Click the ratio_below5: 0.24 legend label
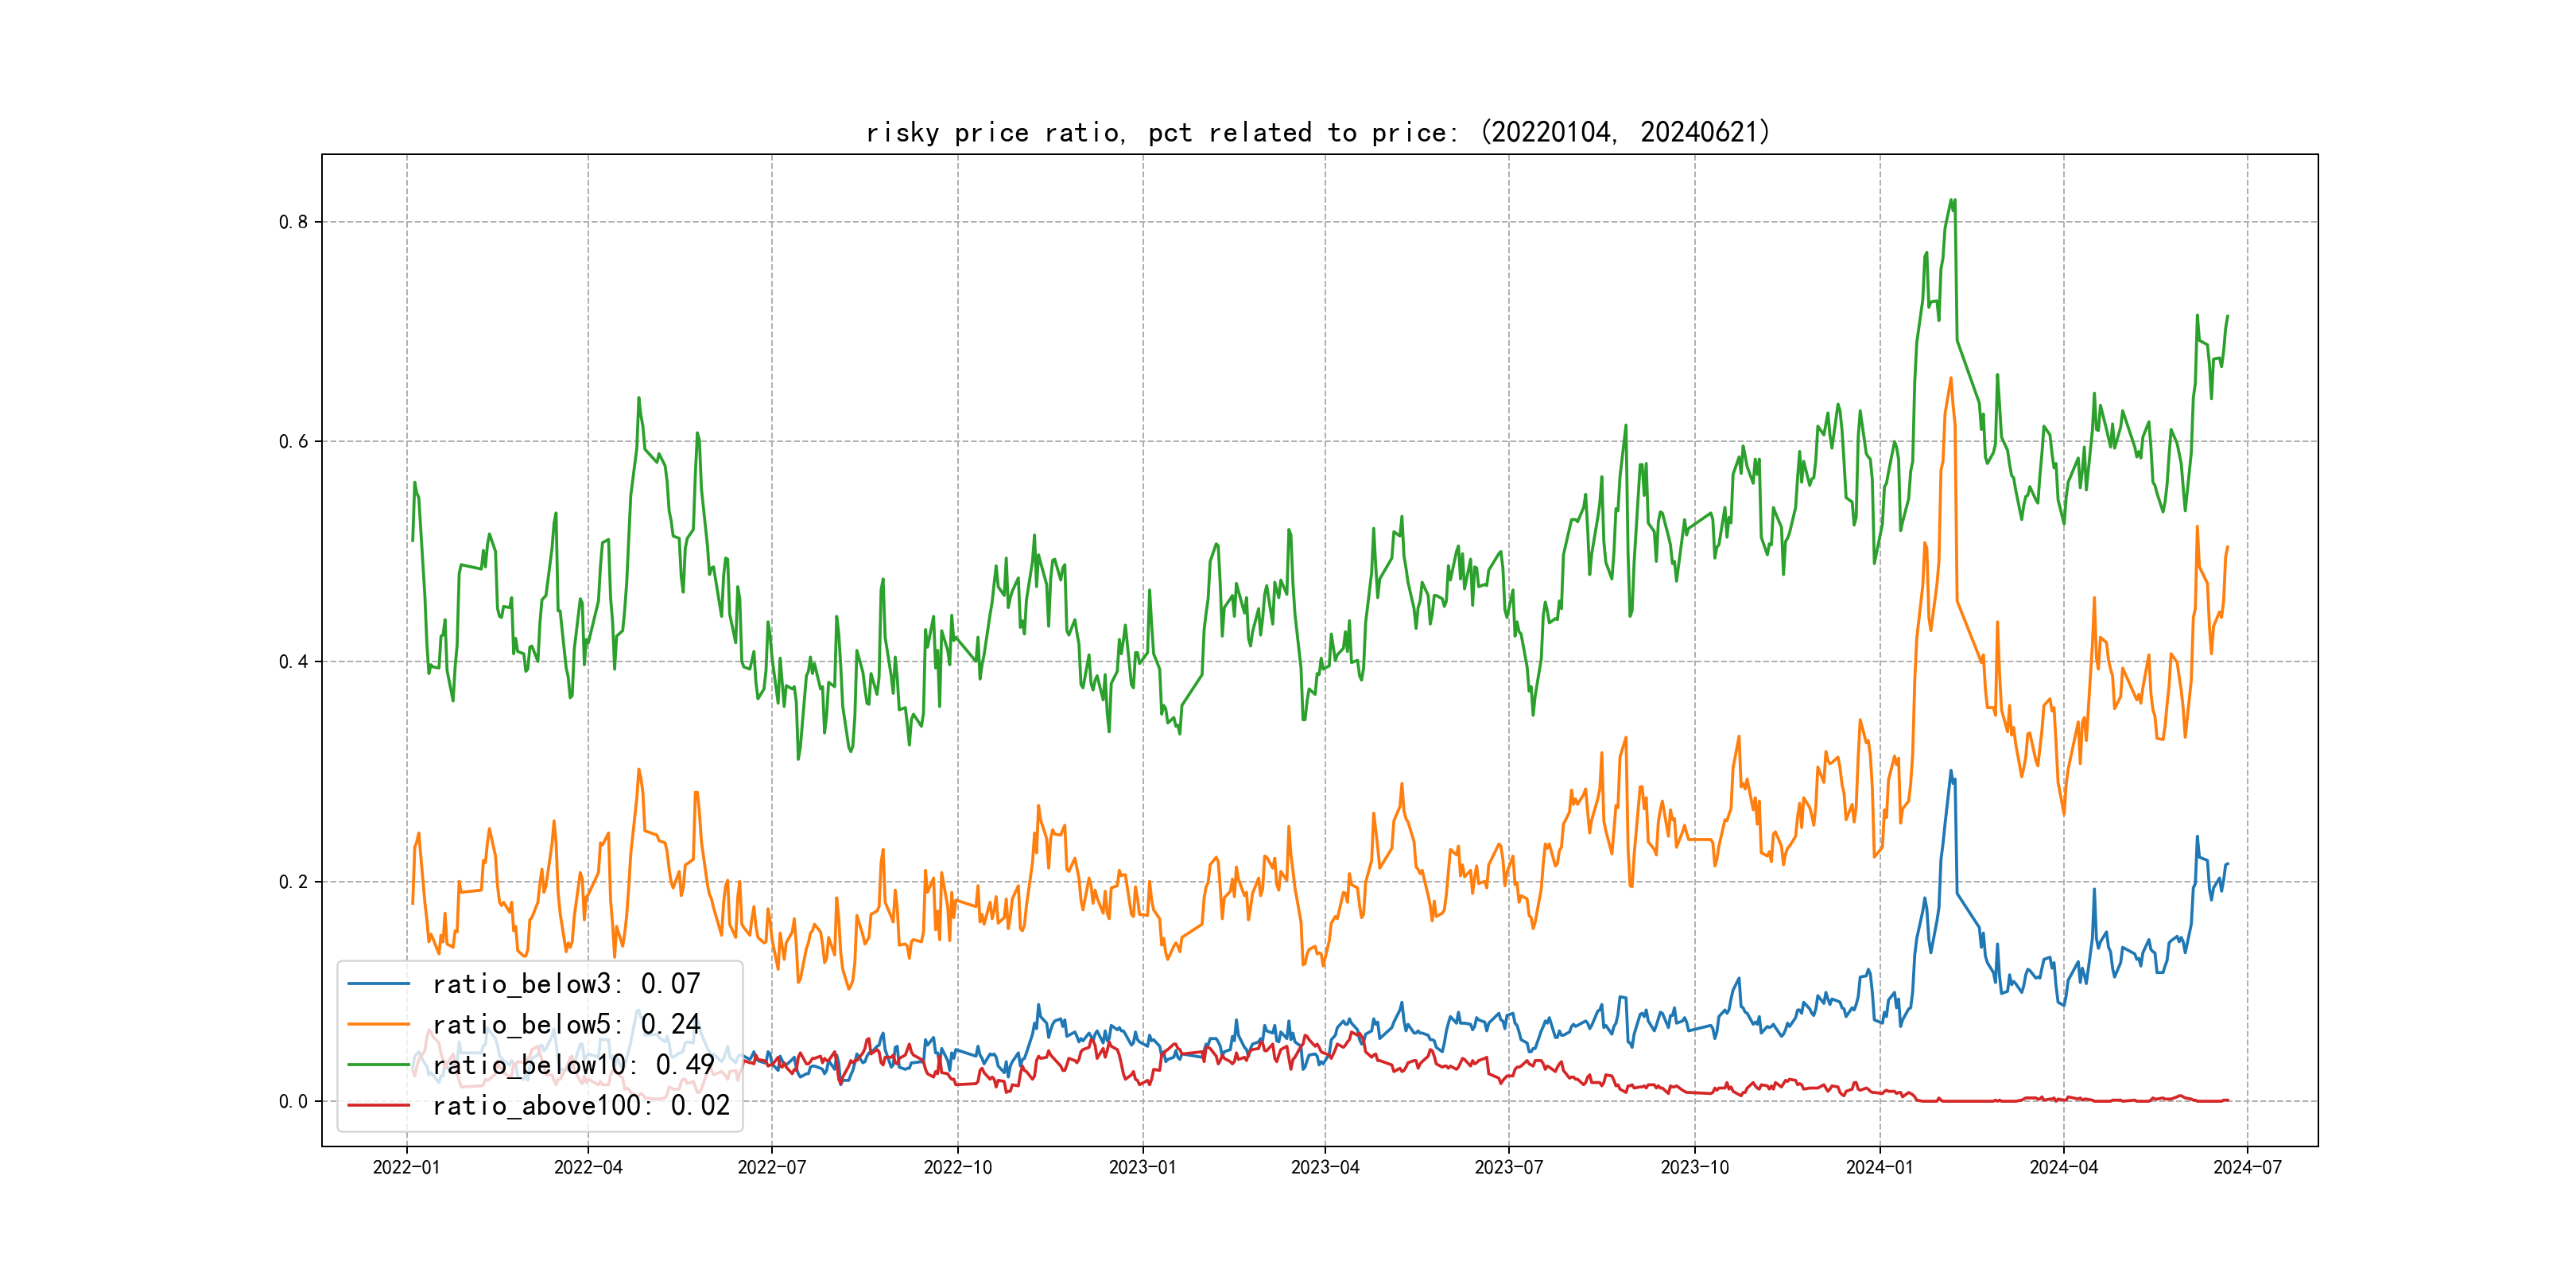The width and height of the screenshot is (2576, 1288). point(566,1024)
